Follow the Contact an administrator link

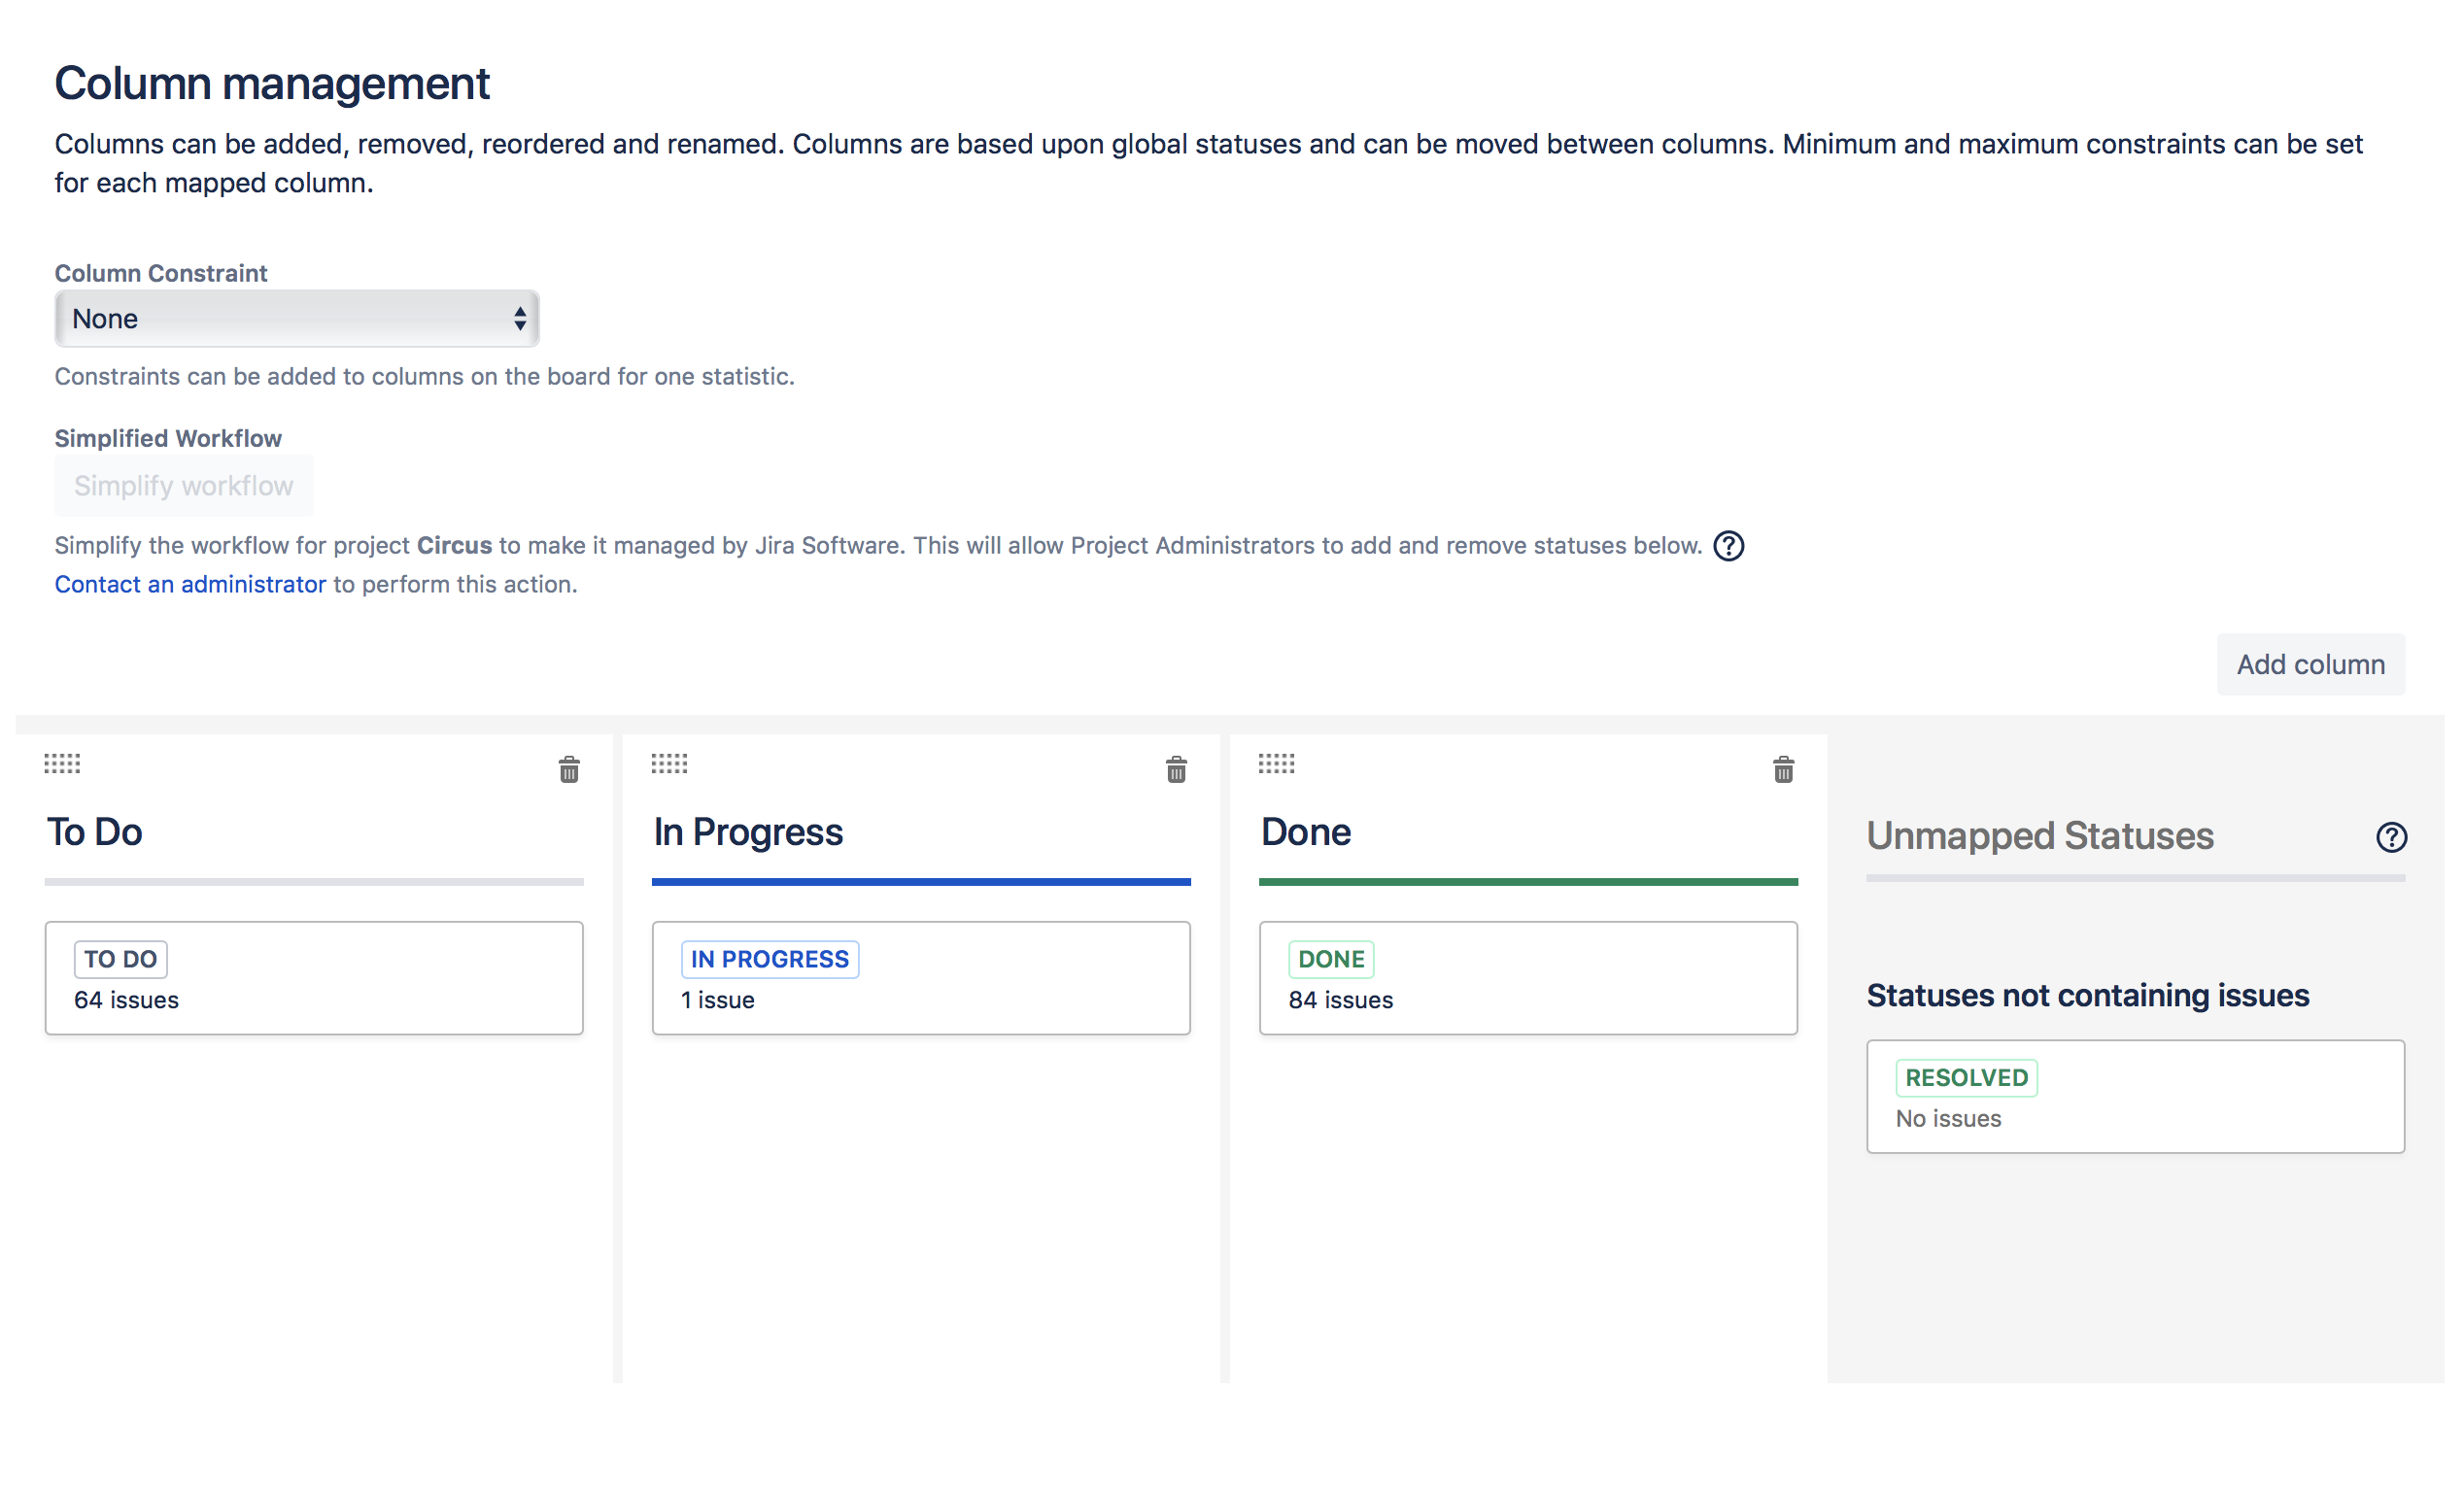[x=191, y=587]
